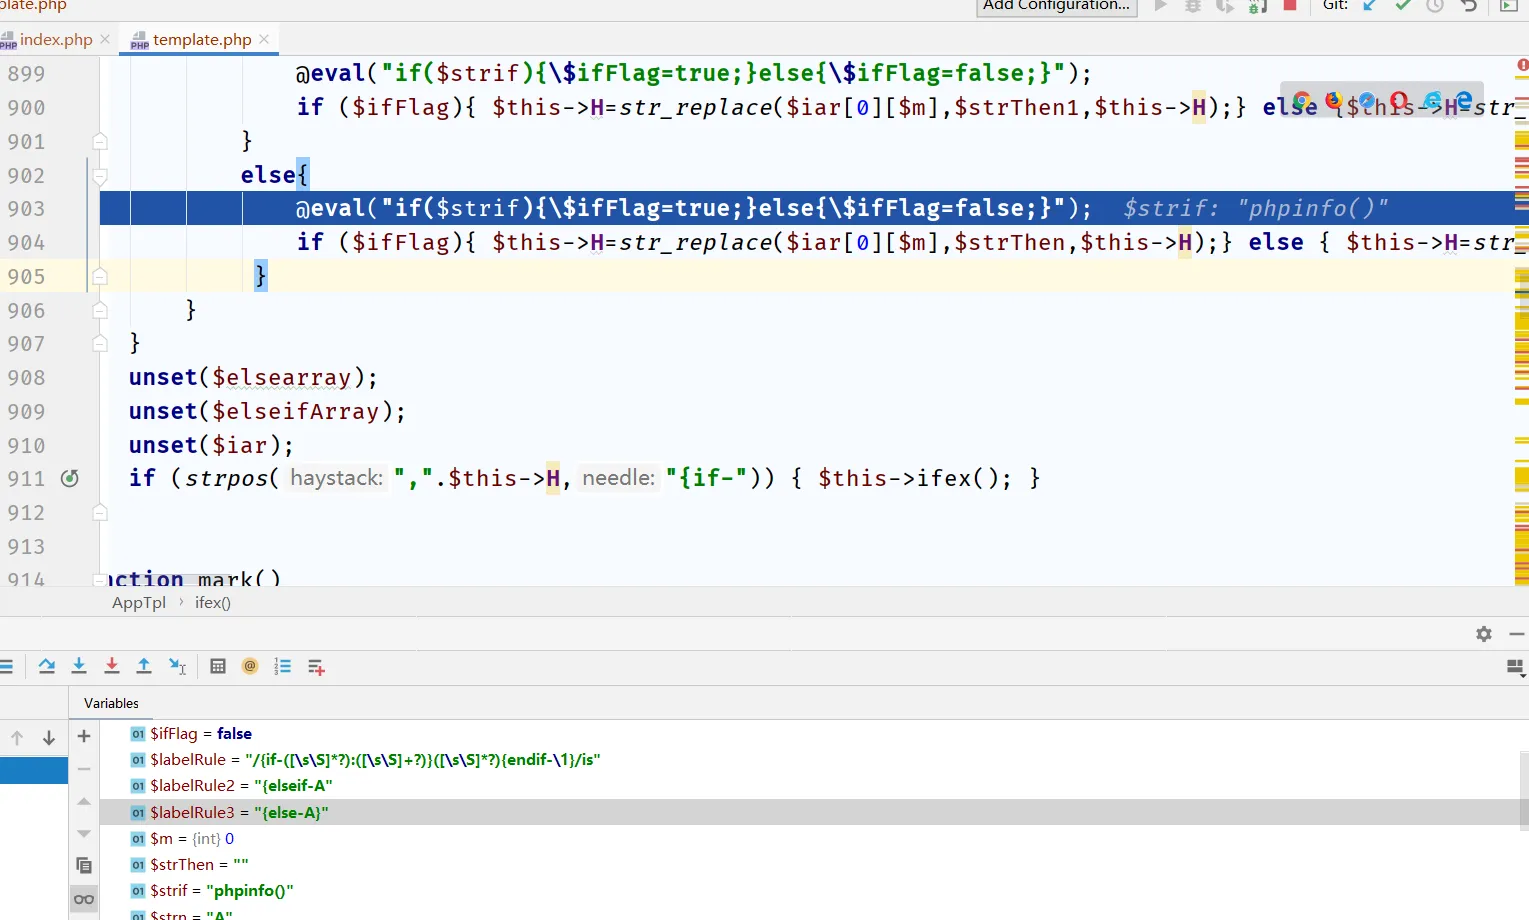Click the Step Into debugger icon
1529x920 pixels.
[x=79, y=667]
